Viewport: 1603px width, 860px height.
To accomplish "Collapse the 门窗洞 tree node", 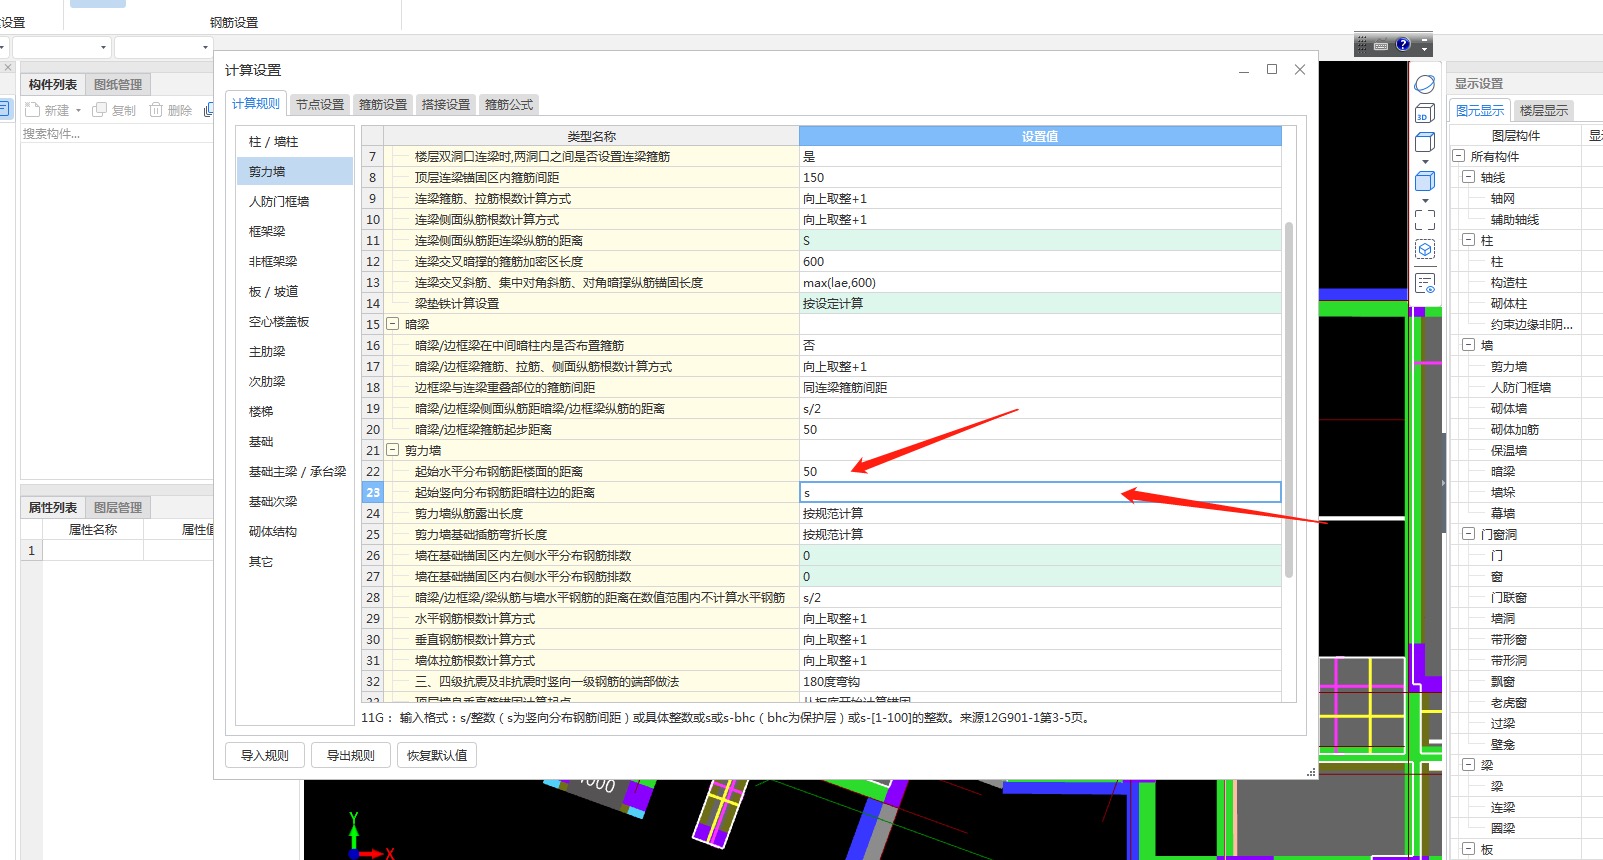I will pyautogui.click(x=1469, y=534).
